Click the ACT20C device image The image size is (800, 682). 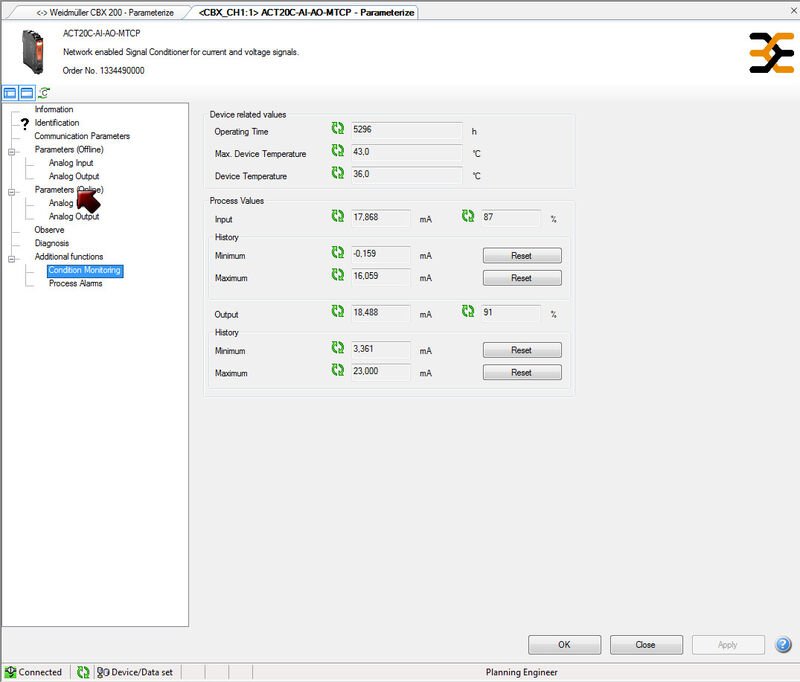pyautogui.click(x=33, y=52)
